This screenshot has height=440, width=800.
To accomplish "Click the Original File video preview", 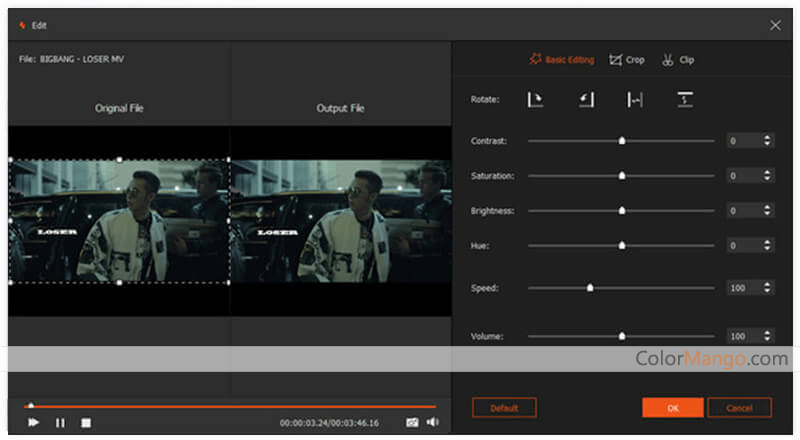I will (119, 221).
